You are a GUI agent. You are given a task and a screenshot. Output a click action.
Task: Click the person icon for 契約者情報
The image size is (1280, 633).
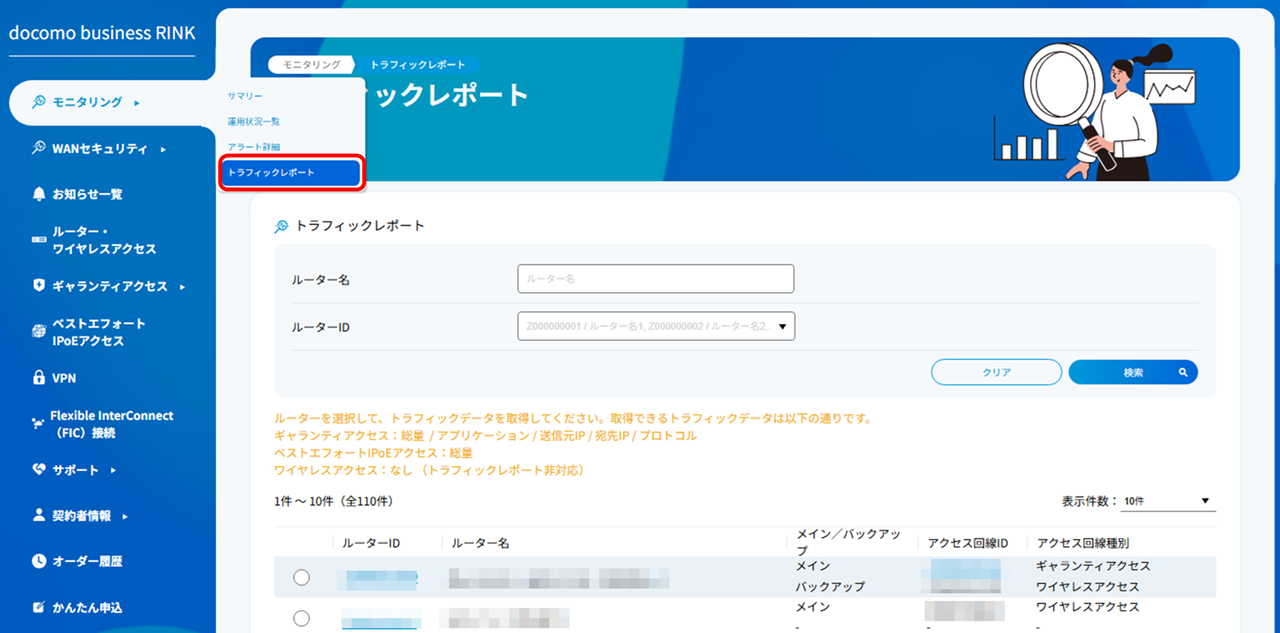(x=39, y=516)
